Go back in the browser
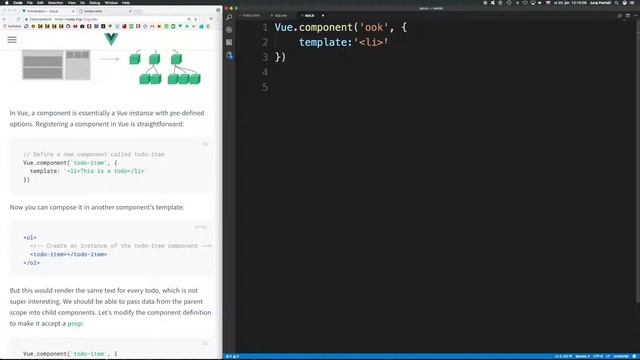 [4, 19]
